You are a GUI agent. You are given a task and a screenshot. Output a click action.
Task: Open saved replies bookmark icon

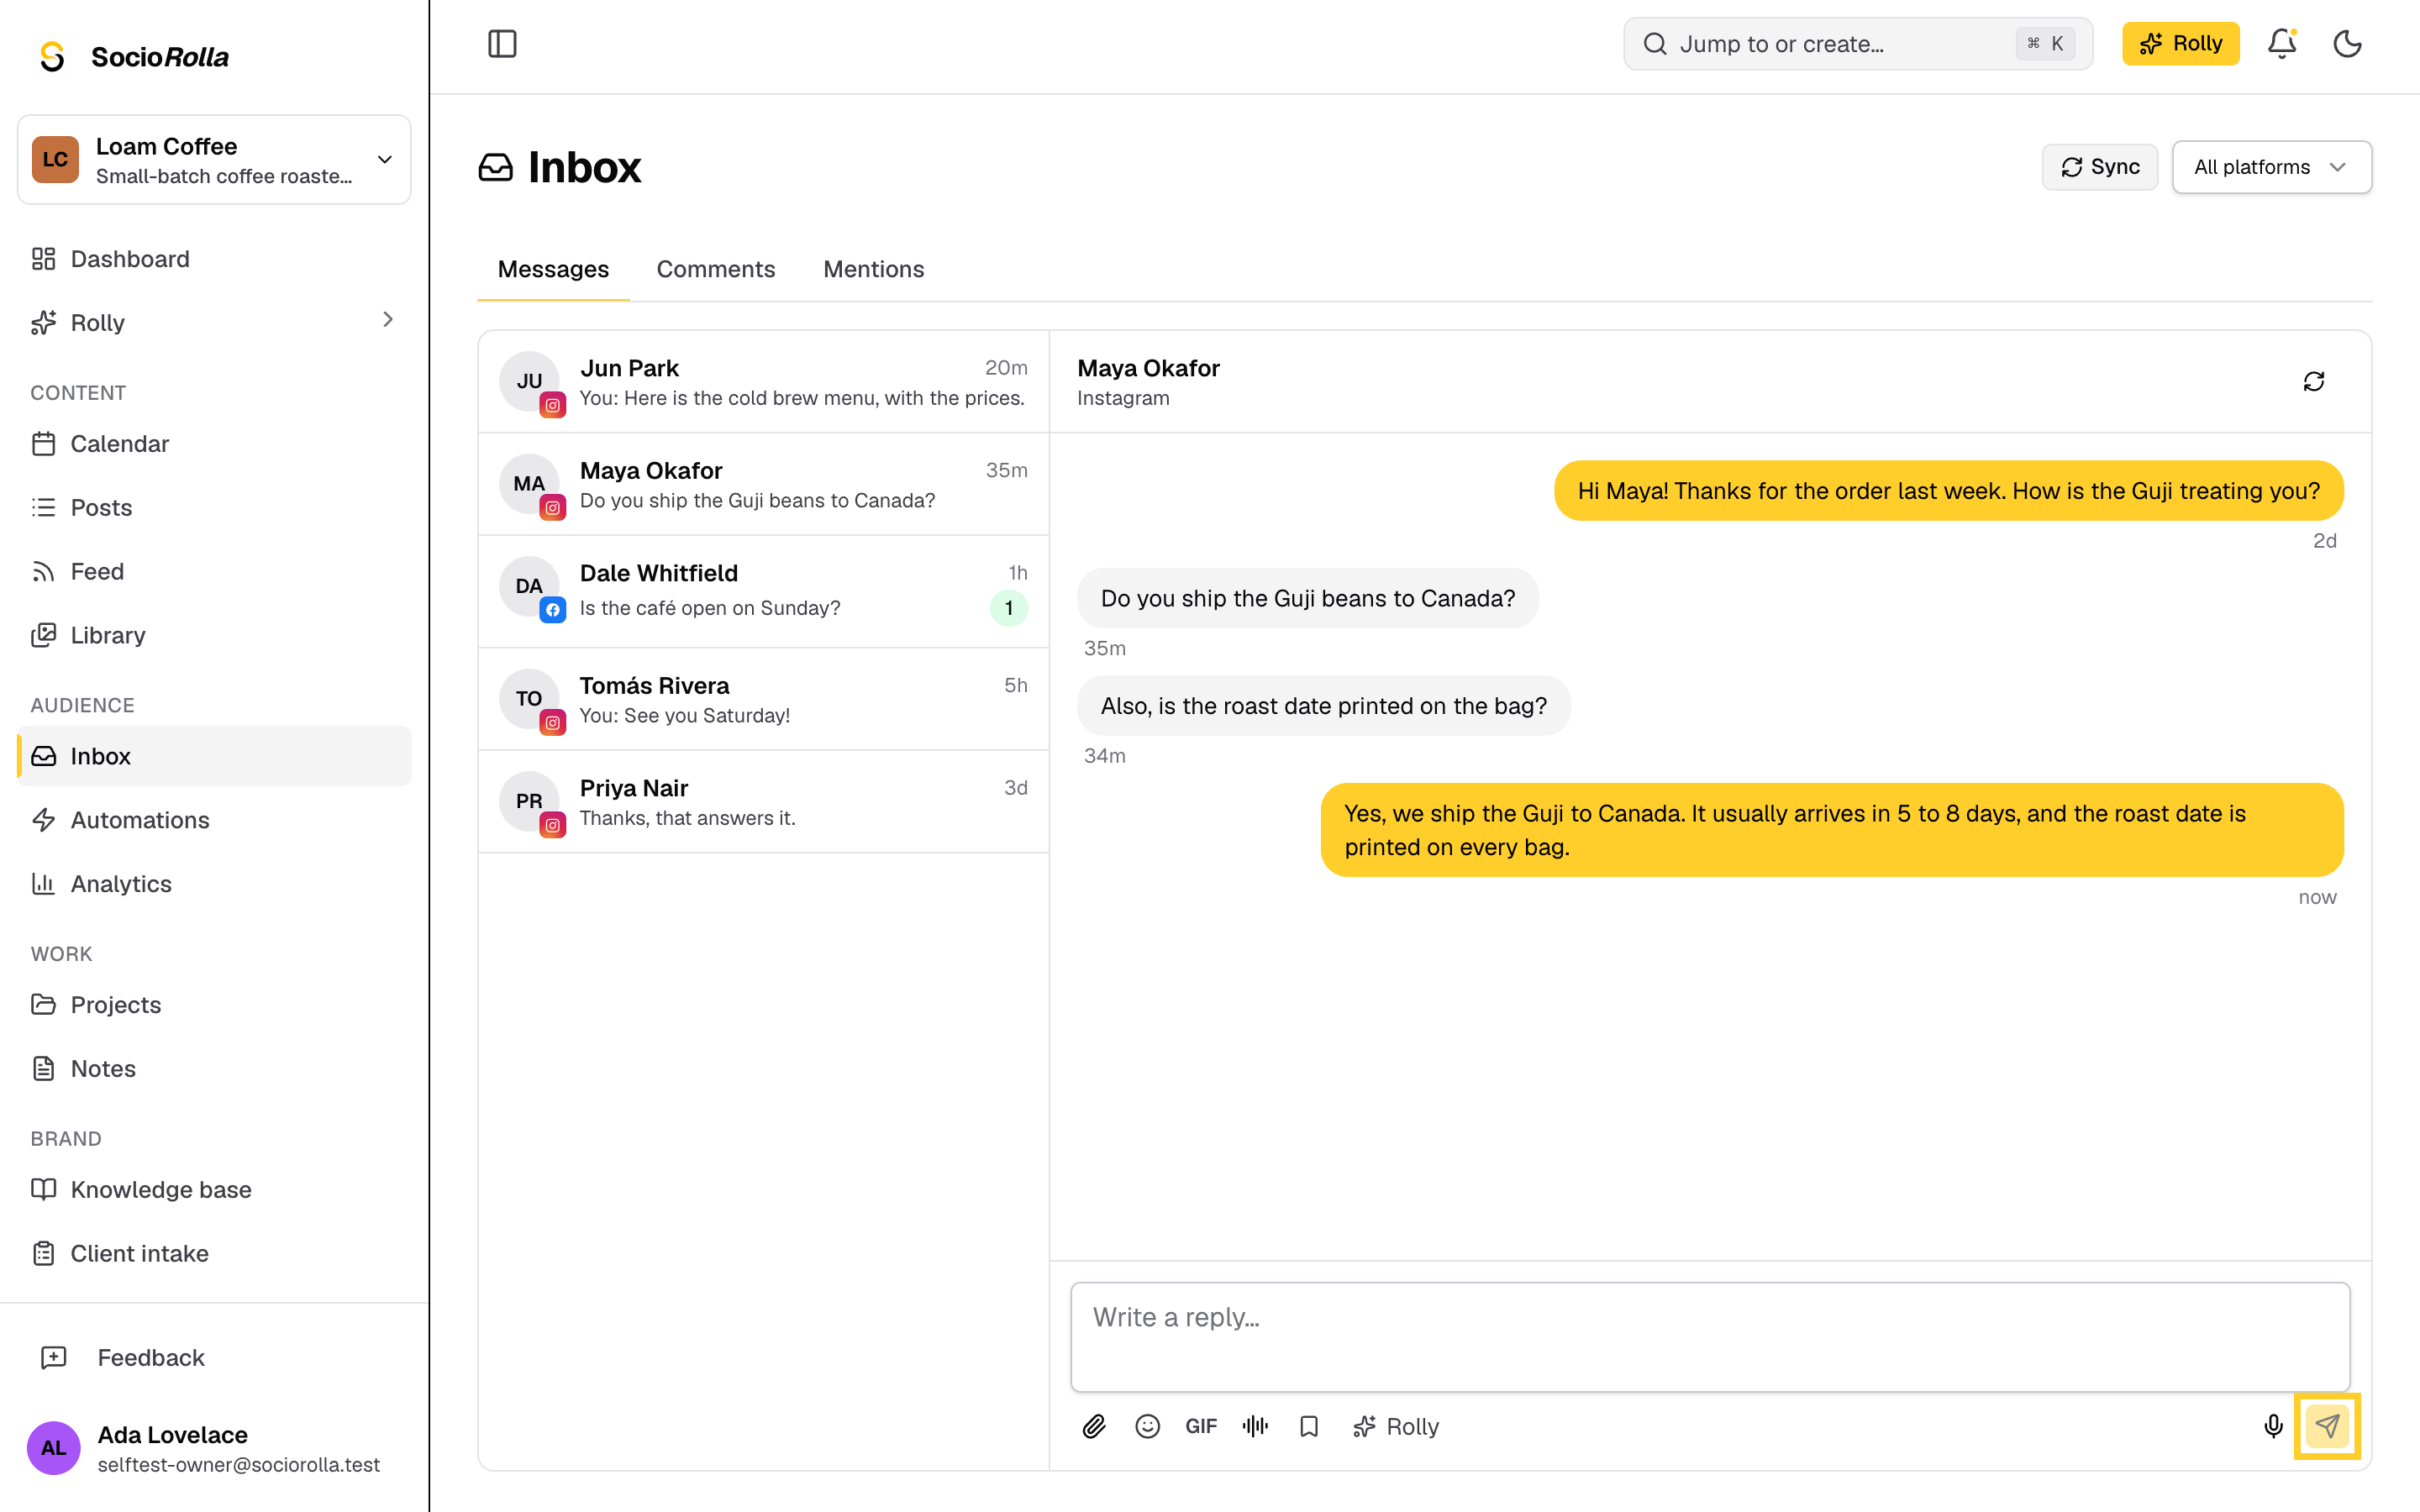click(x=1309, y=1426)
